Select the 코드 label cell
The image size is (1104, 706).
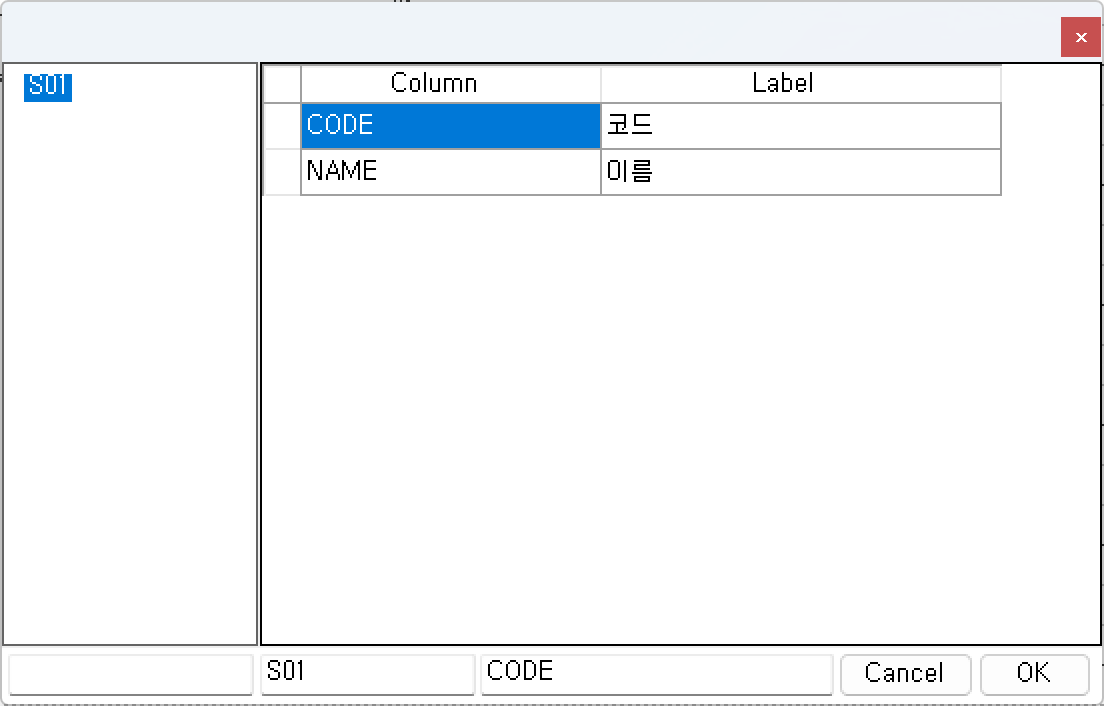point(800,126)
